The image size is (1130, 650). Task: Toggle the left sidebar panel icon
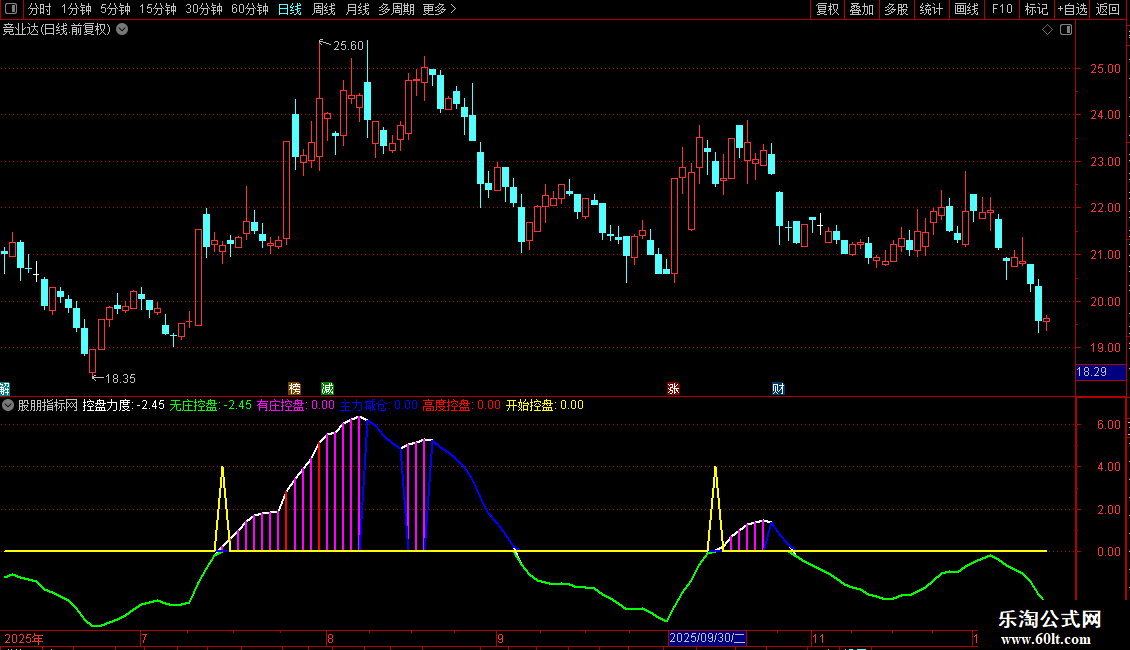point(11,9)
